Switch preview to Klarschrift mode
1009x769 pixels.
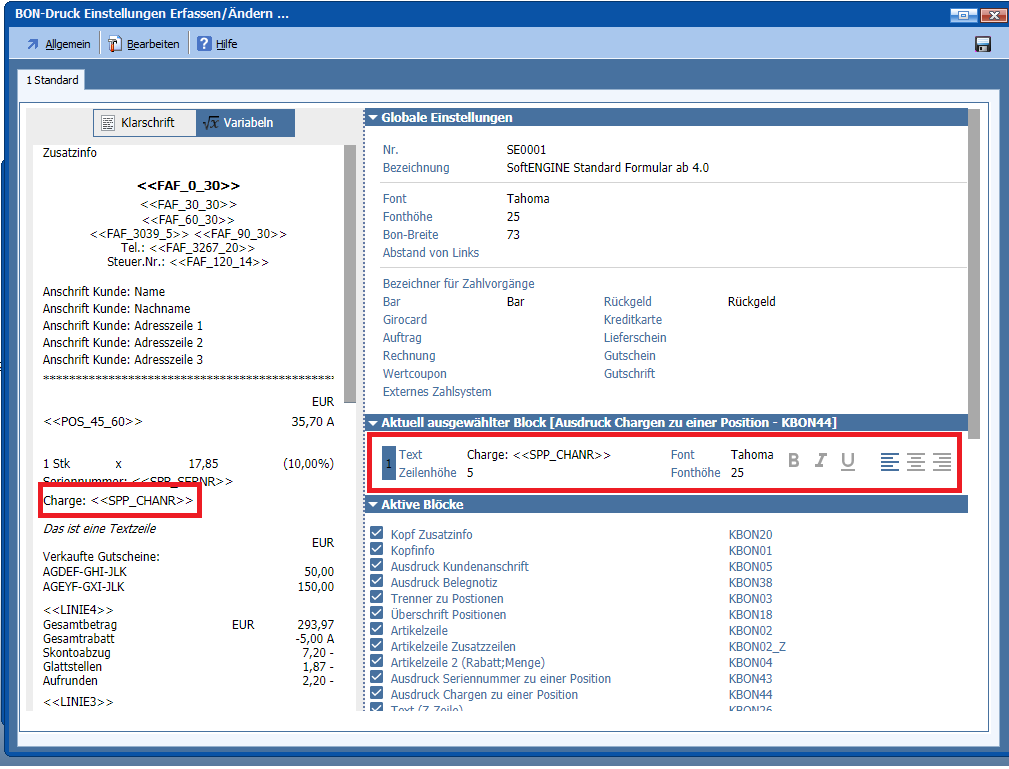click(x=146, y=123)
